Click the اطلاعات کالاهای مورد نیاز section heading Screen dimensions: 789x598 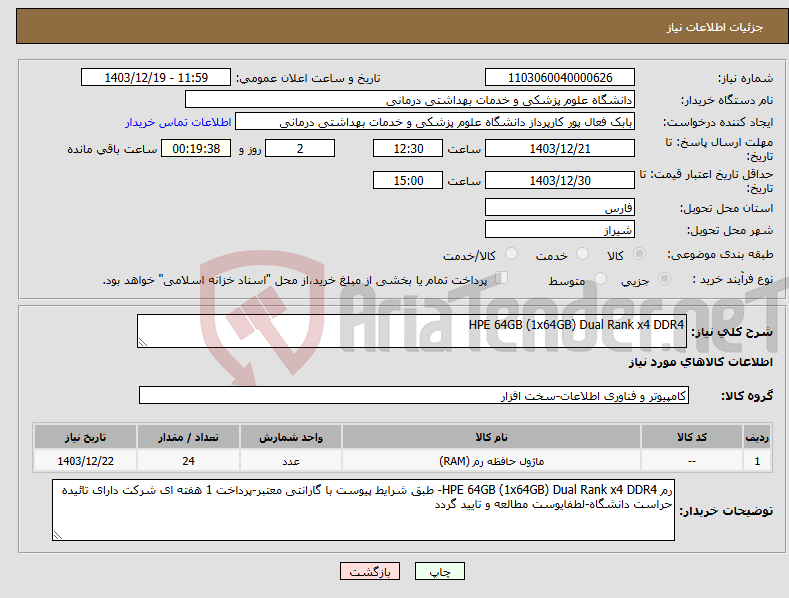coord(700,362)
